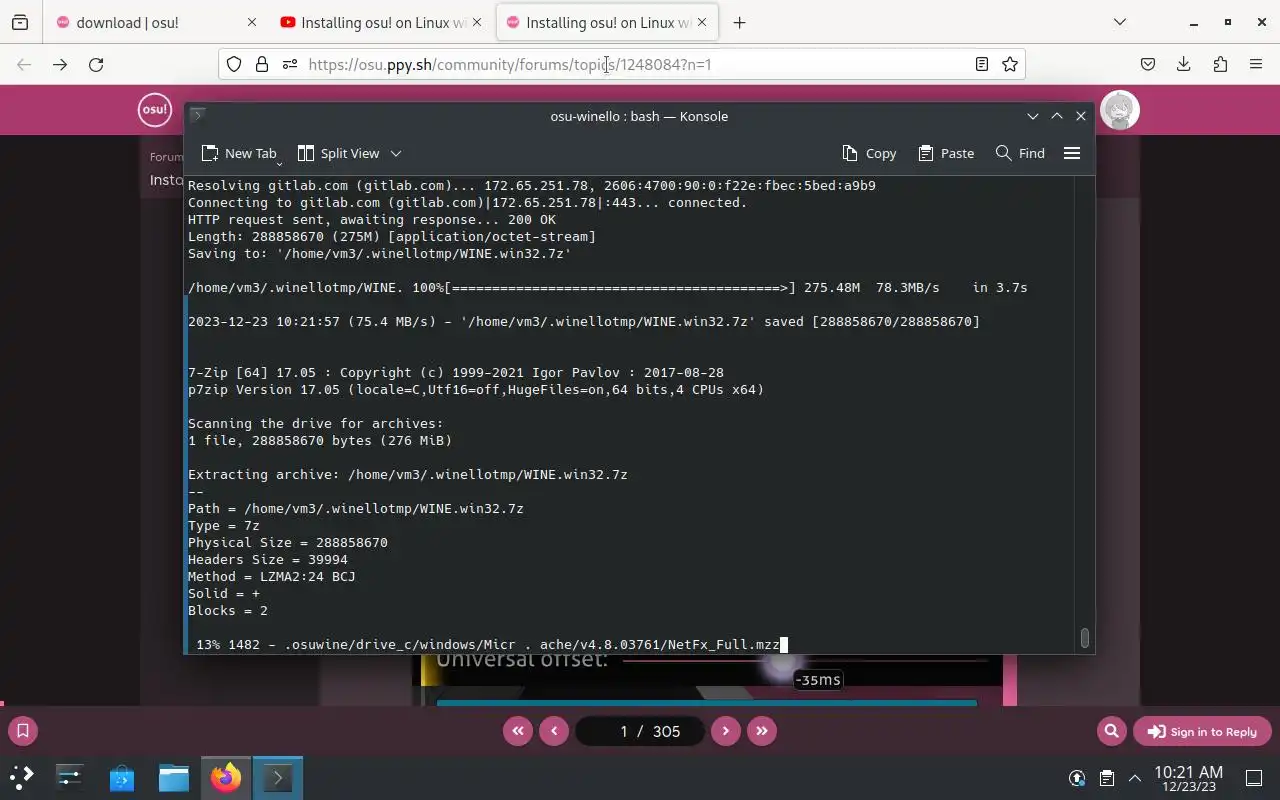Click the tracking protection shield icon
Viewport: 1280px width, 800px height.
point(234,64)
